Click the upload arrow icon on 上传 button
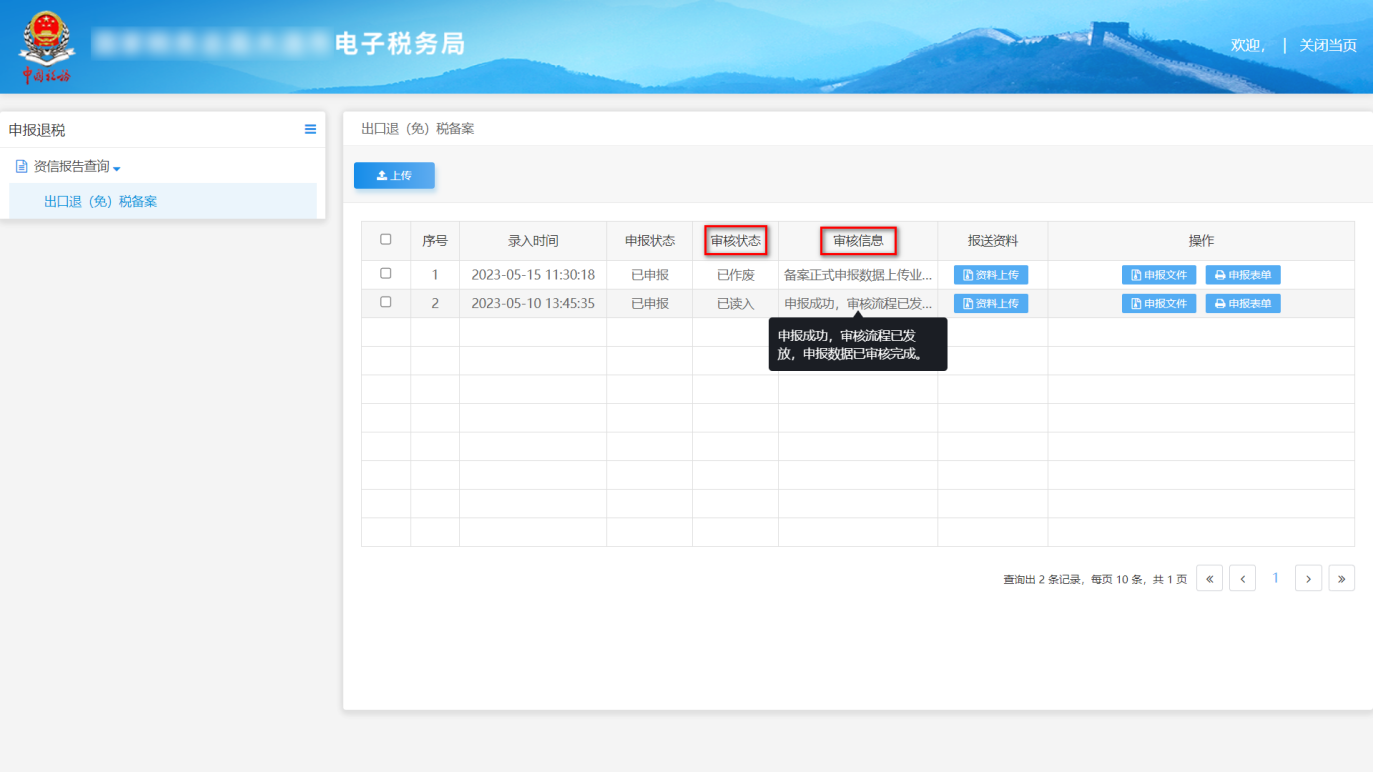The width and height of the screenshot is (1373, 772). click(x=378, y=175)
